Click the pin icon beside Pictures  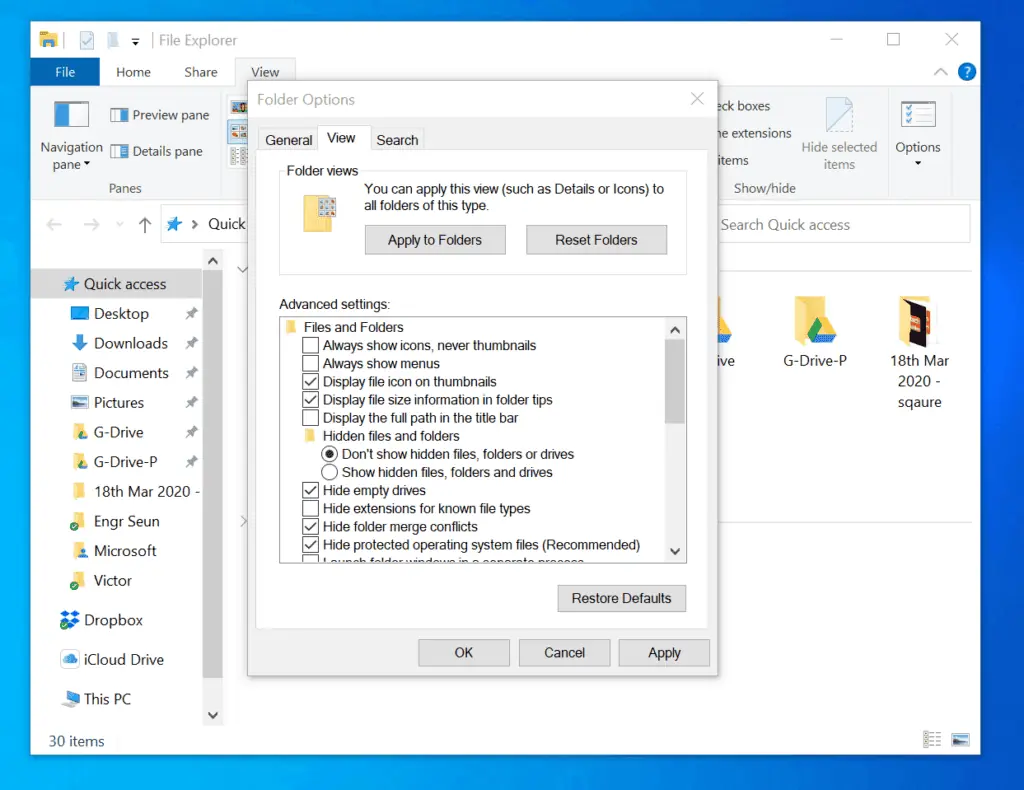click(x=191, y=403)
